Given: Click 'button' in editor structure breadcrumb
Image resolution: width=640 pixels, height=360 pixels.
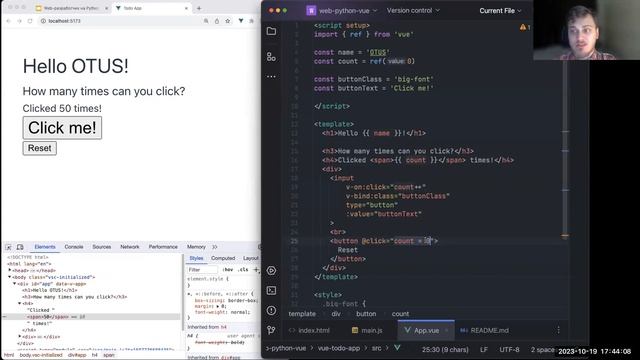Looking at the screenshot, I should [366, 314].
